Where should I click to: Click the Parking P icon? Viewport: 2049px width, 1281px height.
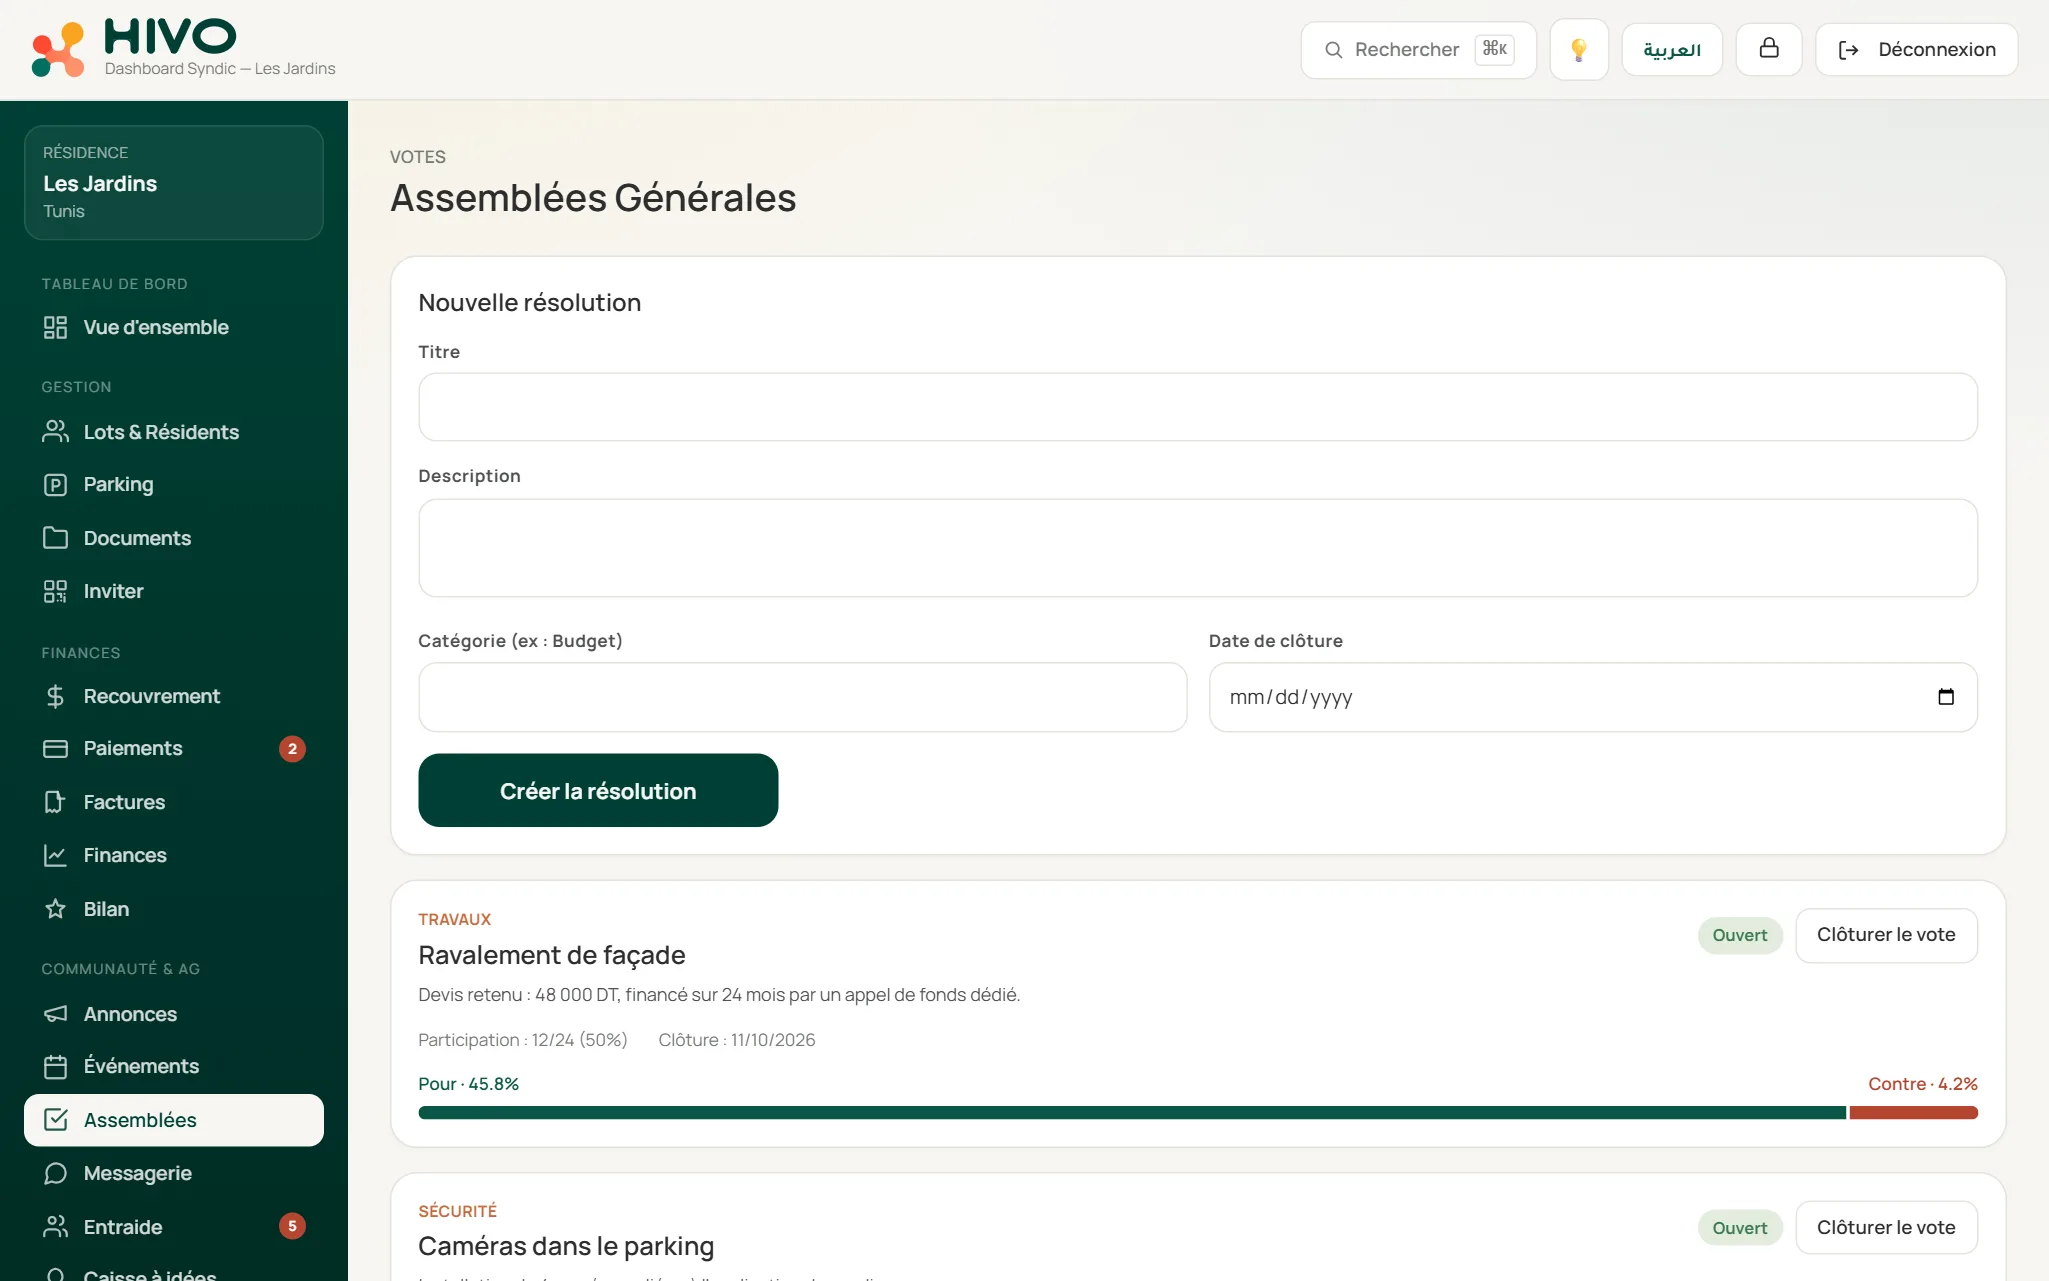tap(55, 485)
